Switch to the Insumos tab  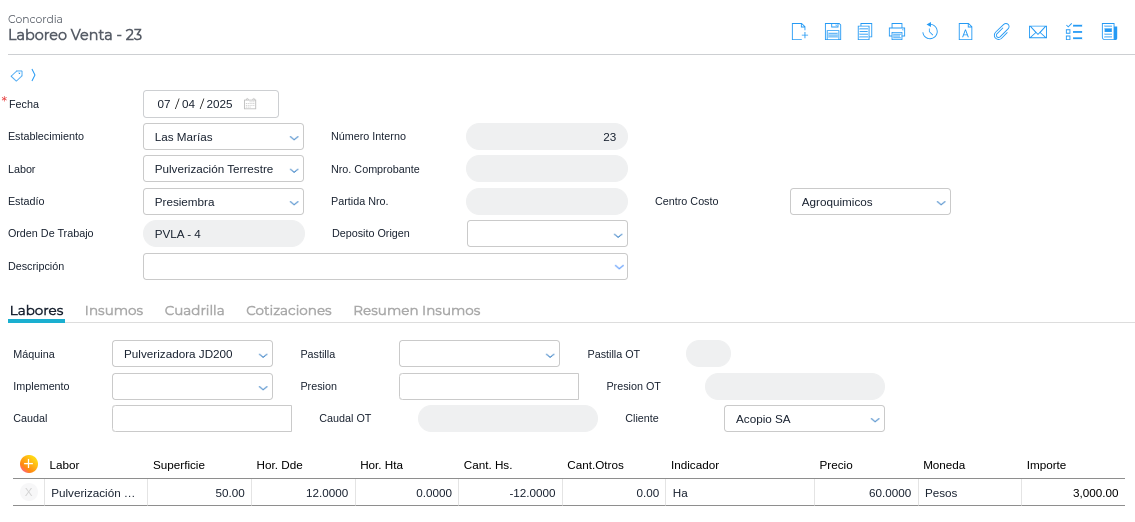(x=114, y=311)
